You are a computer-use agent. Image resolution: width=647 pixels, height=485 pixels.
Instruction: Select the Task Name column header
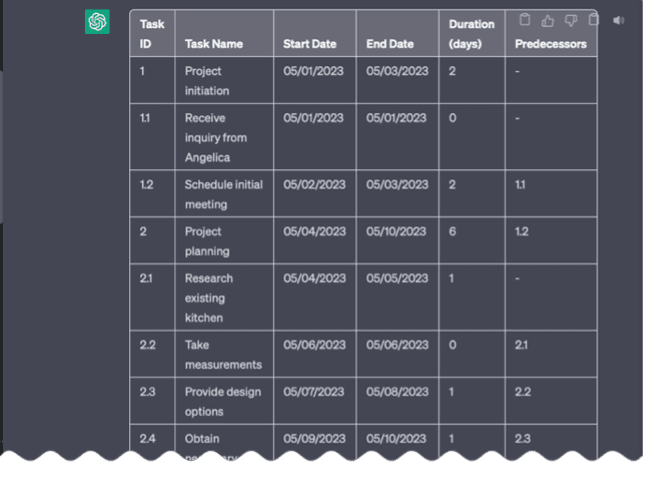click(x=224, y=33)
